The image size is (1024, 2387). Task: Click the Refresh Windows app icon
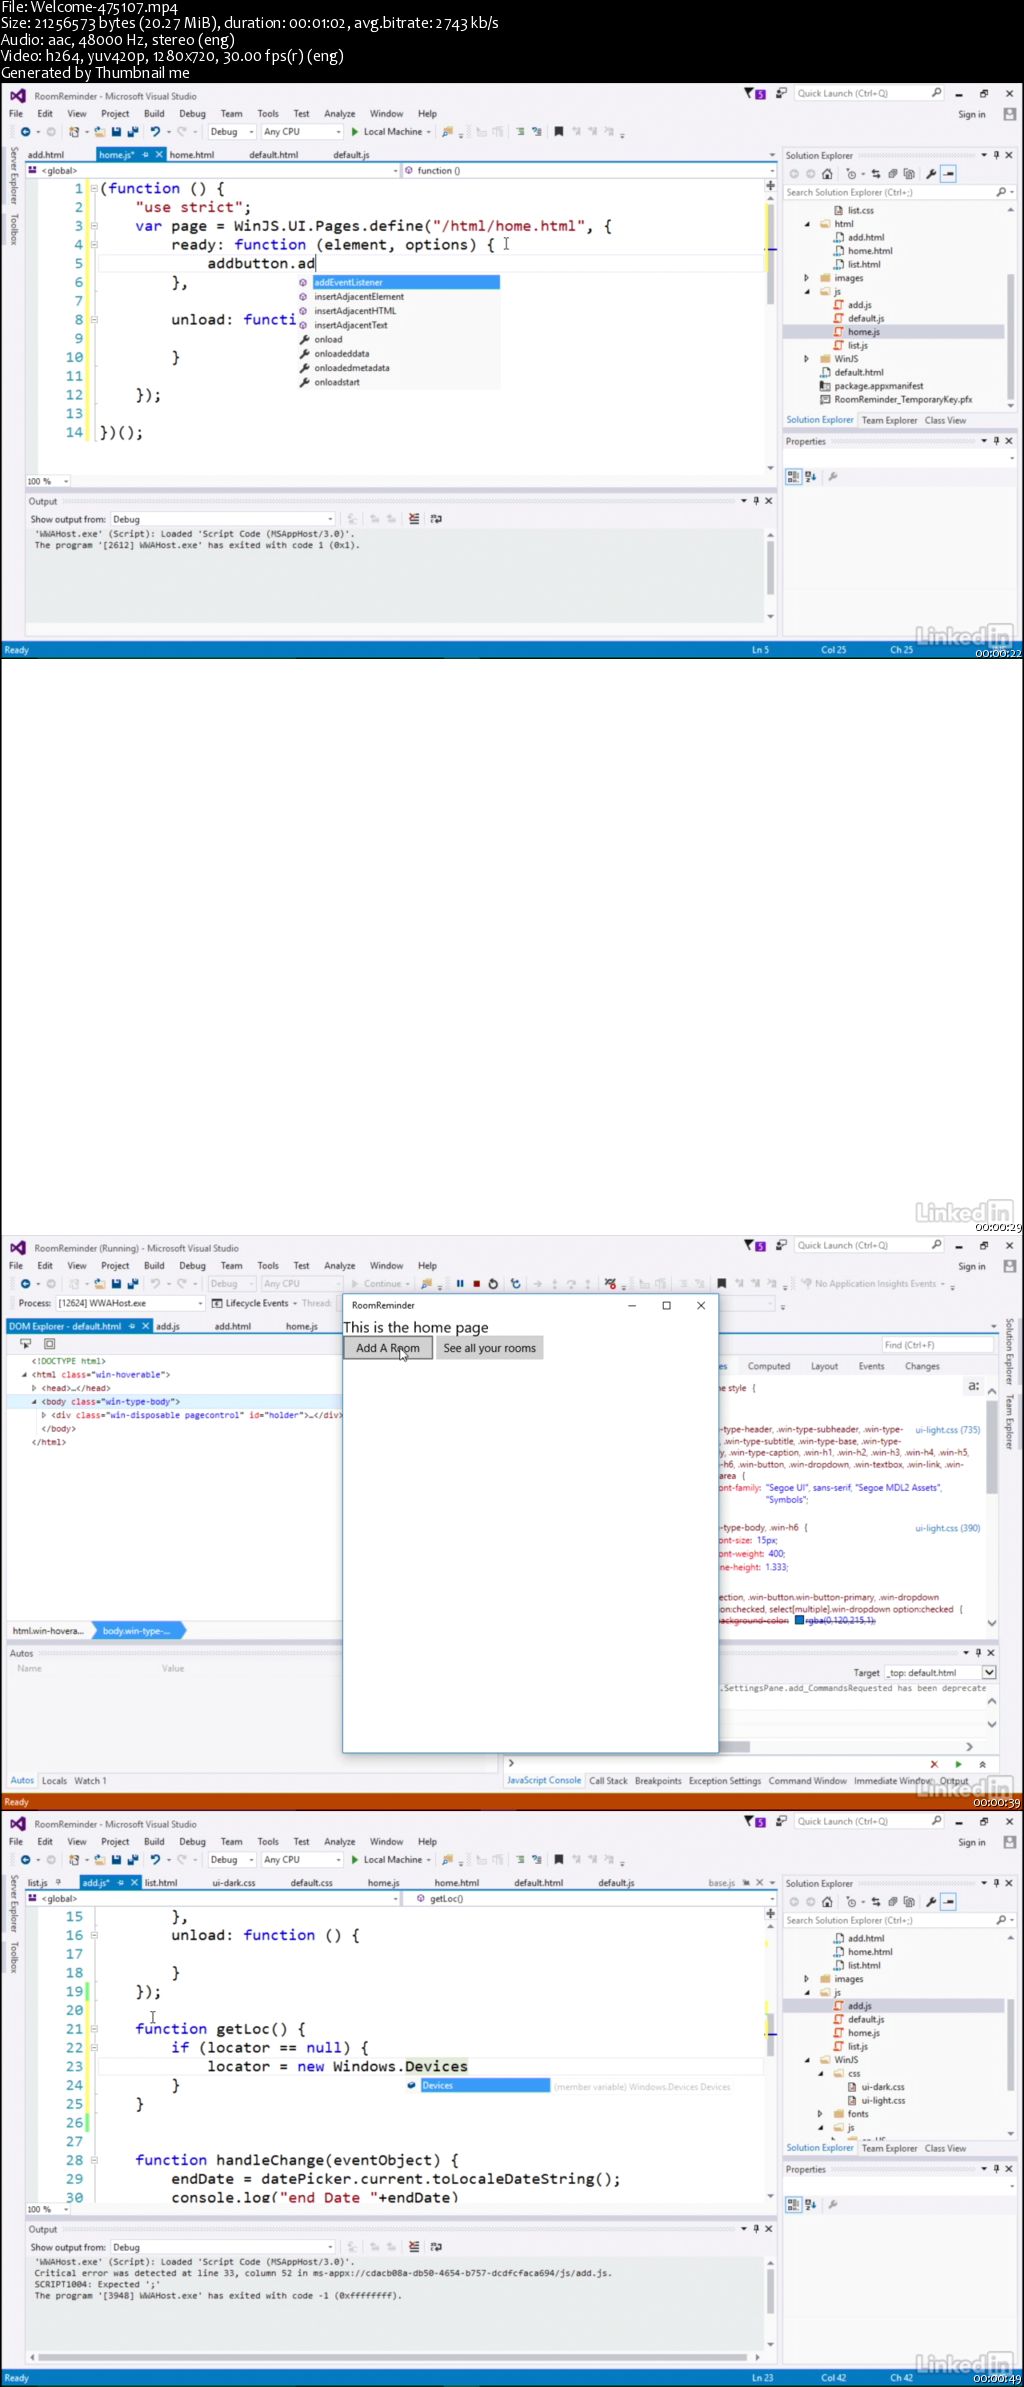[516, 1283]
